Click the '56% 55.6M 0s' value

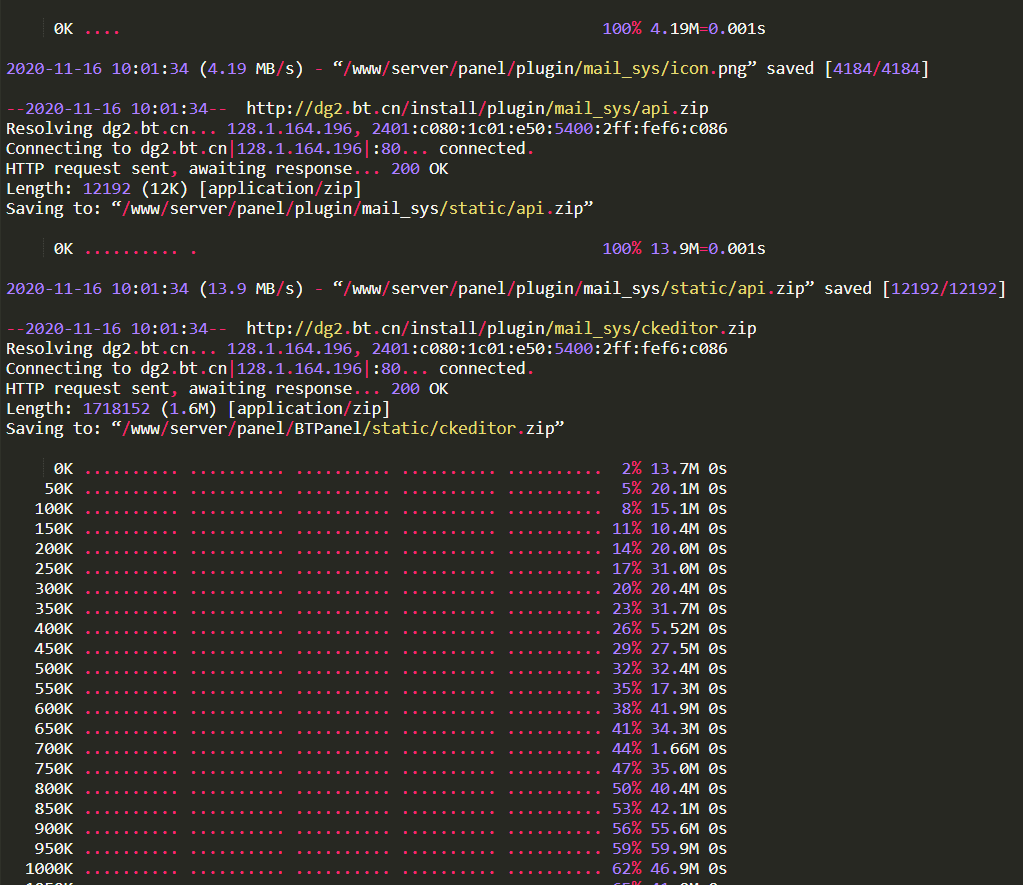pyautogui.click(x=669, y=829)
